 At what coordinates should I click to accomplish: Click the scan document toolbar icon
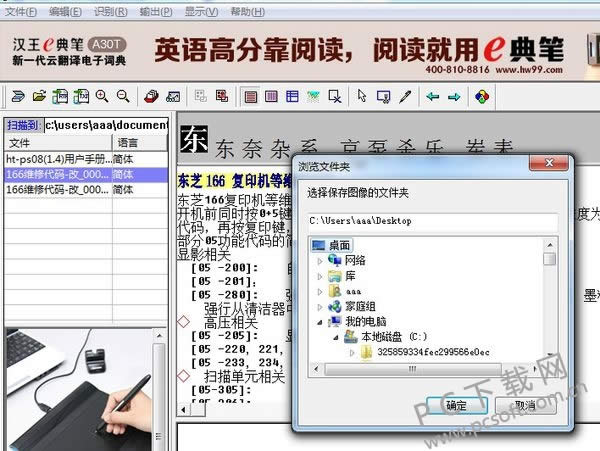(x=18, y=96)
